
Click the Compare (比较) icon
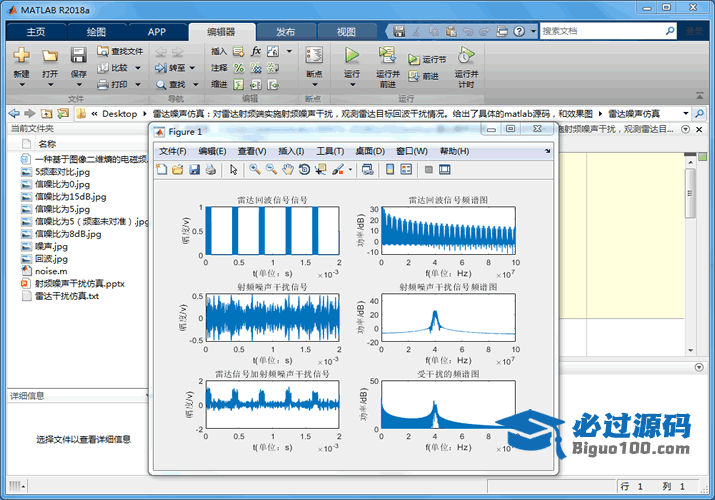click(x=103, y=68)
